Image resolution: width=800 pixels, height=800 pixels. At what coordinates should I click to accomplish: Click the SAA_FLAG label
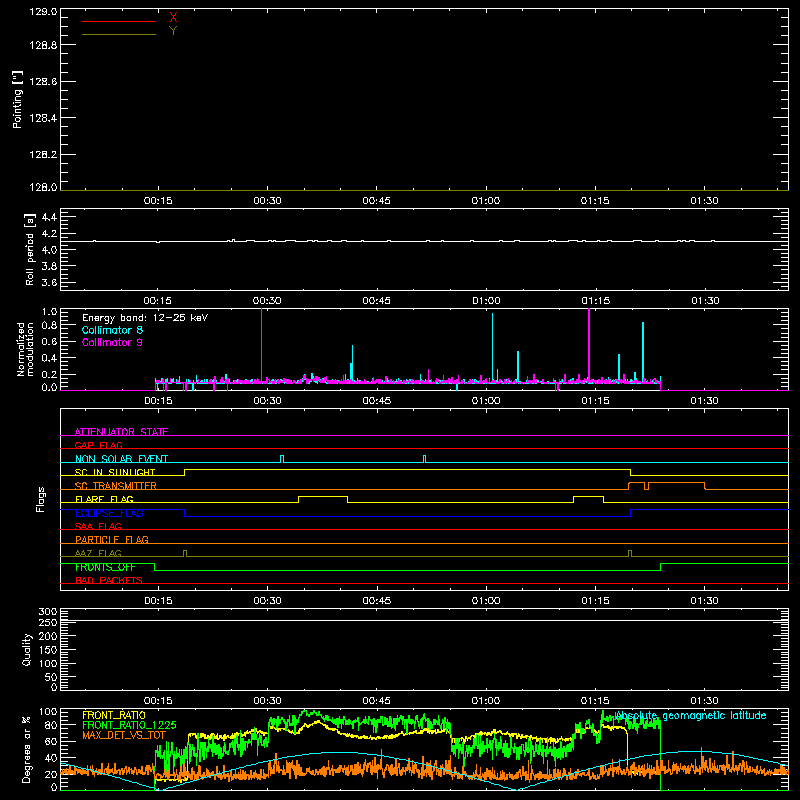[x=98, y=526]
